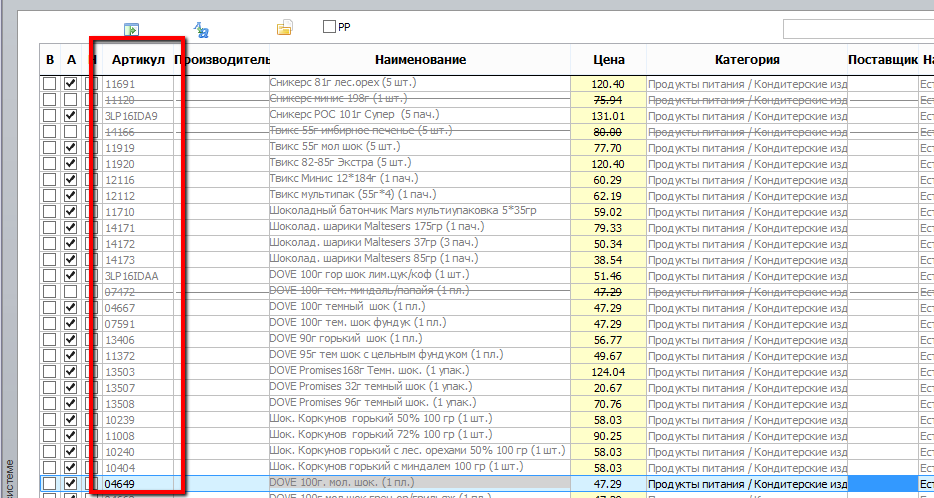Select 'DOVE 100г тем. шок фундук' cell

pos(420,323)
